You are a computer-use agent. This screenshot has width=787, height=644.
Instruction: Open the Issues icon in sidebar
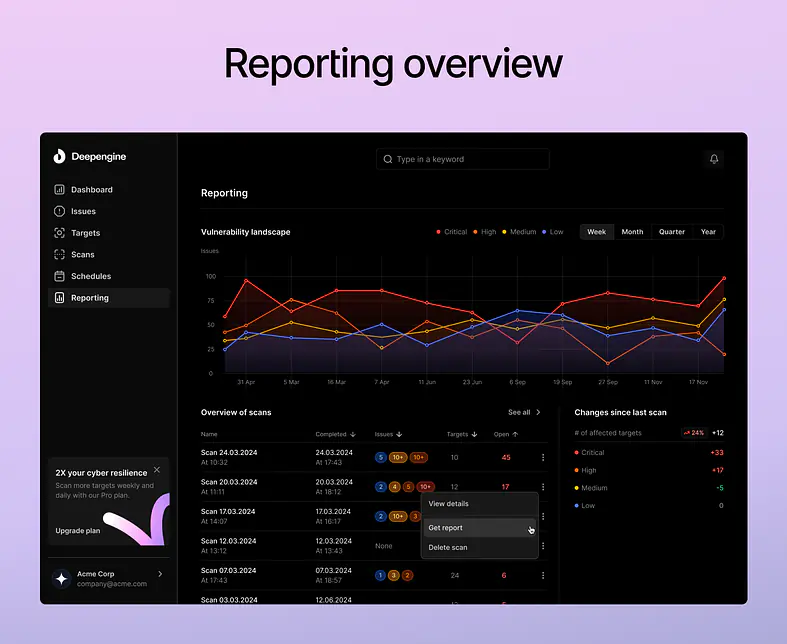(59, 211)
